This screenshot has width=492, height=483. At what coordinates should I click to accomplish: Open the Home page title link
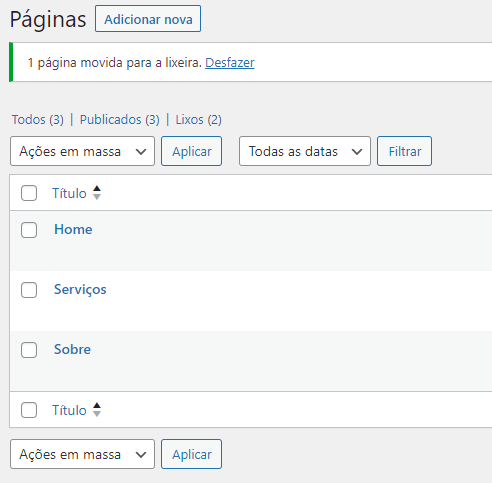(x=73, y=229)
